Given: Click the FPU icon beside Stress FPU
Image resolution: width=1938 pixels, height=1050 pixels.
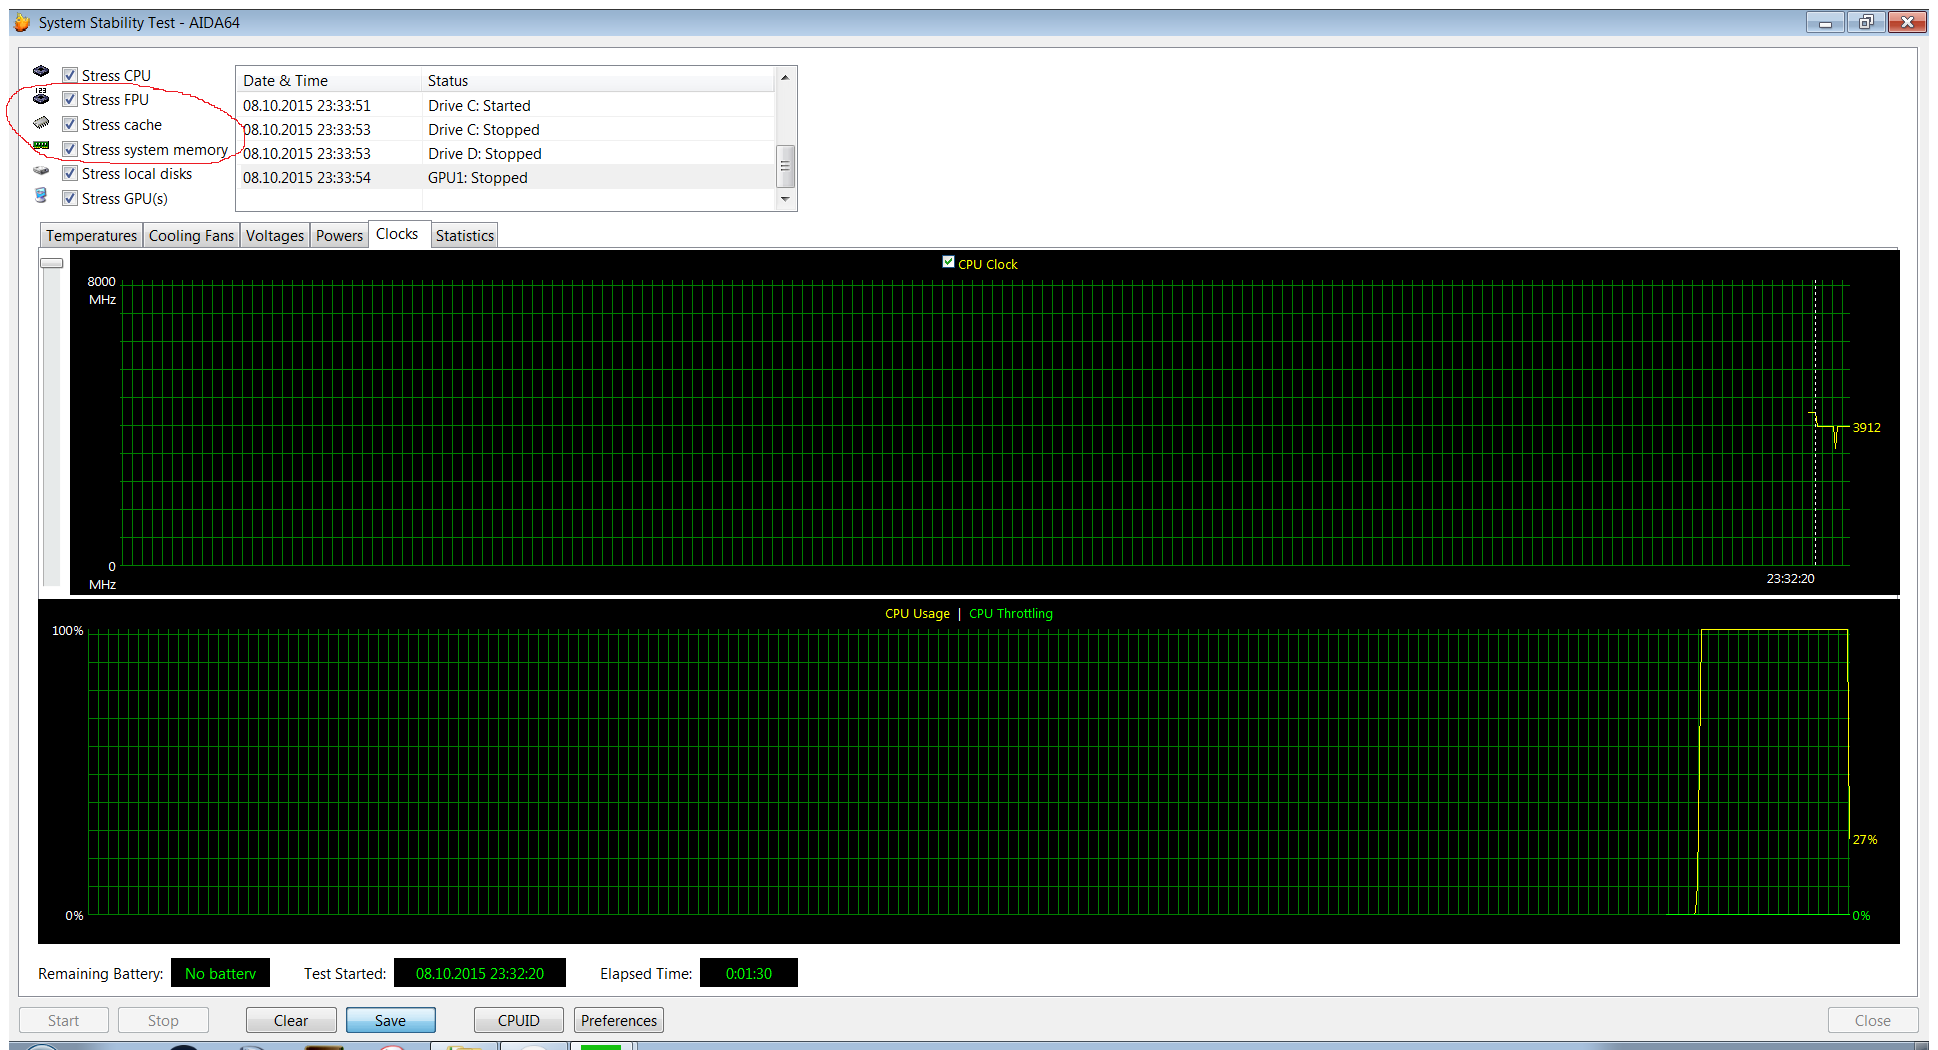Looking at the screenshot, I should (x=41, y=97).
